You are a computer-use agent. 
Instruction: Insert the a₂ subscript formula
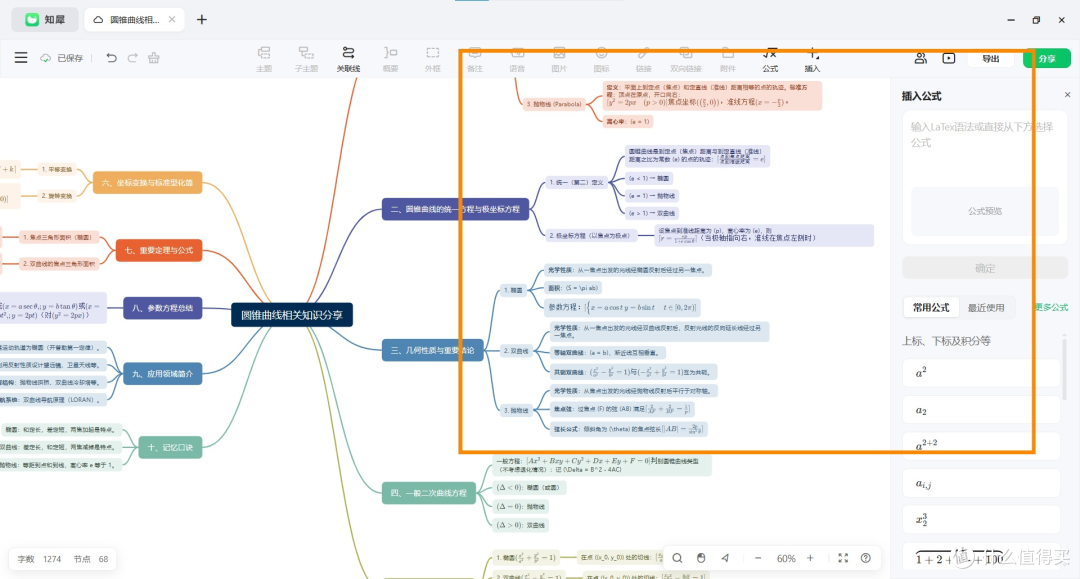pyautogui.click(x=982, y=410)
